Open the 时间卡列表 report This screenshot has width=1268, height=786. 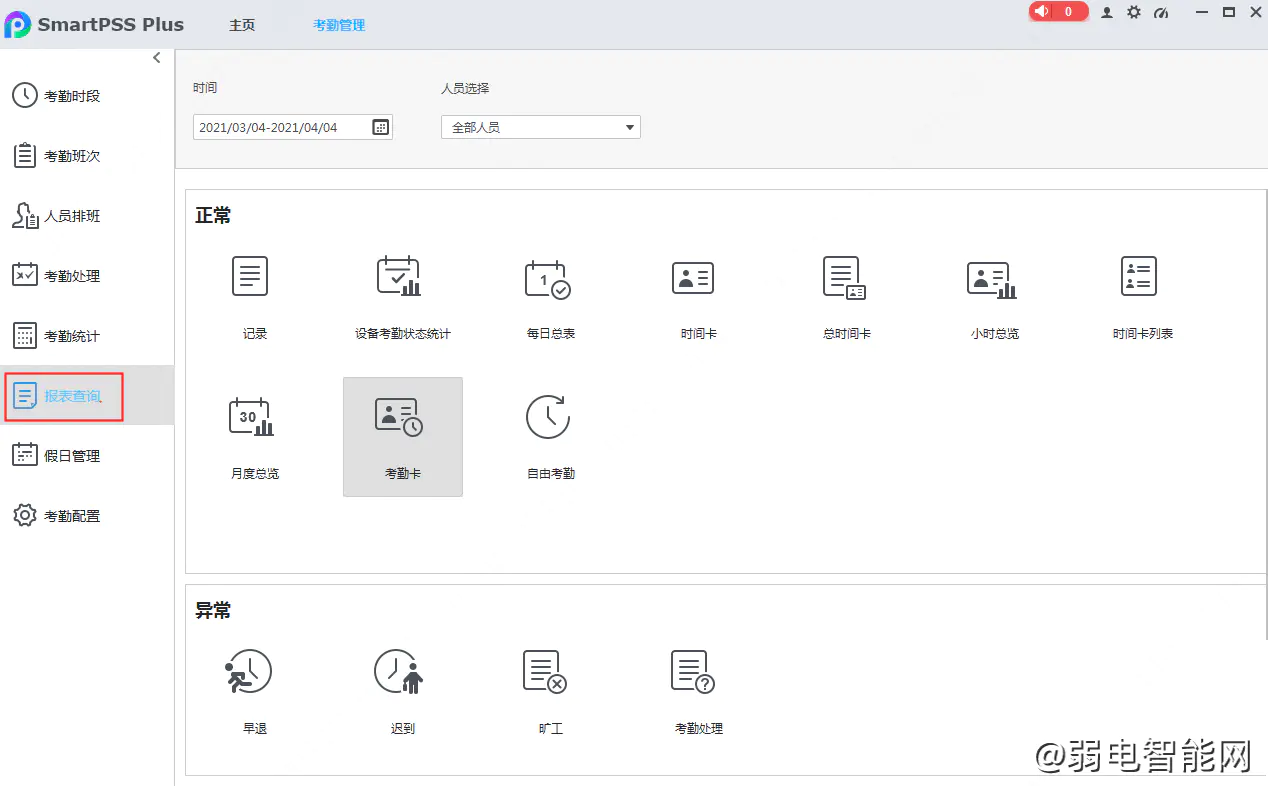[x=1139, y=276]
